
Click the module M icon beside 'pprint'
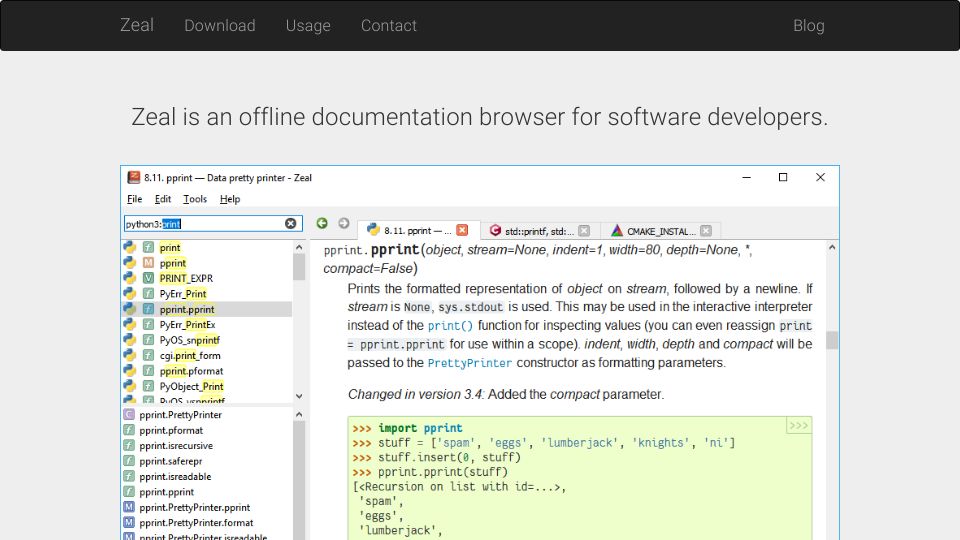point(148,263)
